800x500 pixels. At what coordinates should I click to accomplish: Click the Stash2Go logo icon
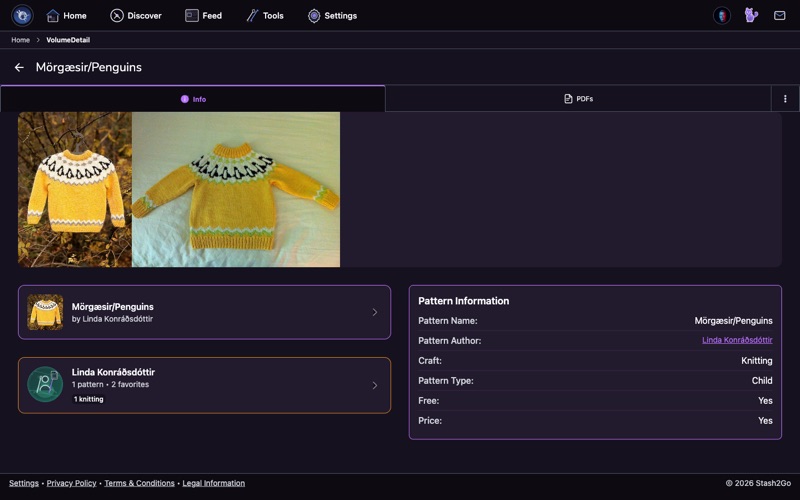22,15
